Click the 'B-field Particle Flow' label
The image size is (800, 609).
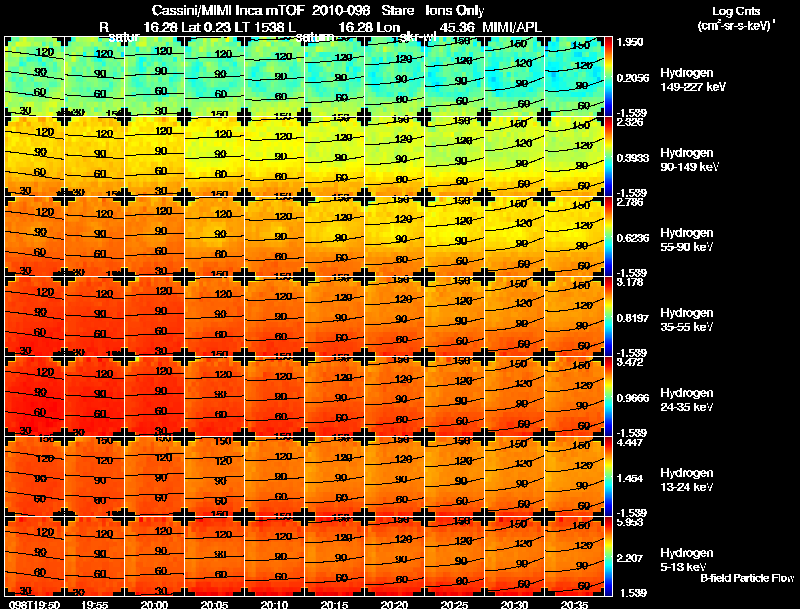coord(747,578)
